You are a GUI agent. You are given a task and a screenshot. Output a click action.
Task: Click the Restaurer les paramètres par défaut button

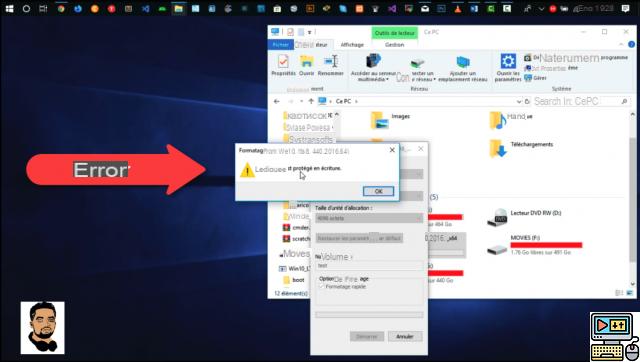click(359, 238)
